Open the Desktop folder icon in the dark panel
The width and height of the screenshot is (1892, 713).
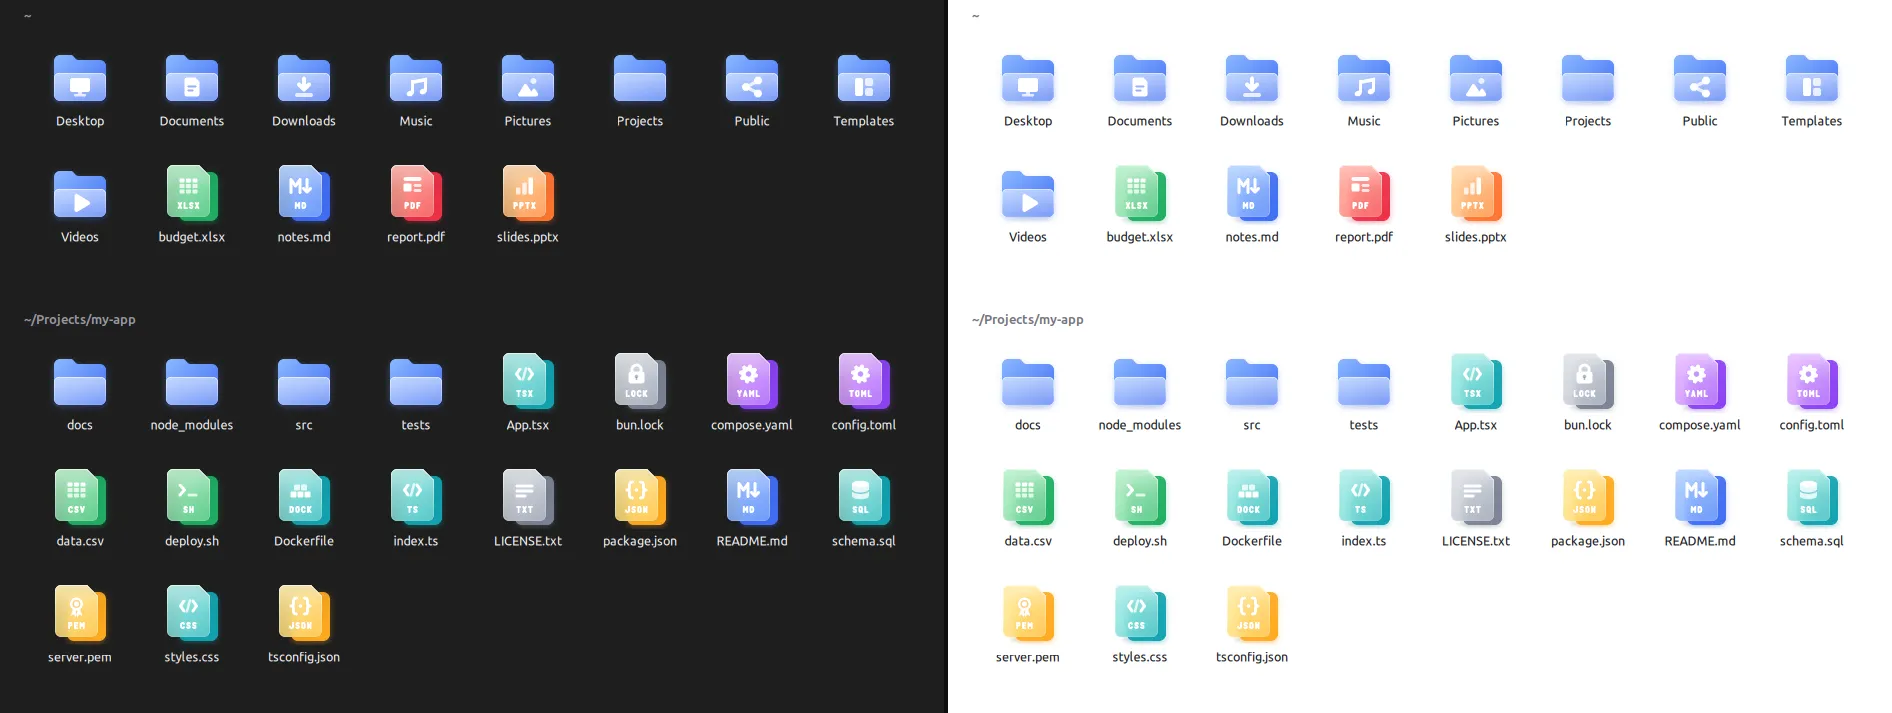tap(80, 79)
